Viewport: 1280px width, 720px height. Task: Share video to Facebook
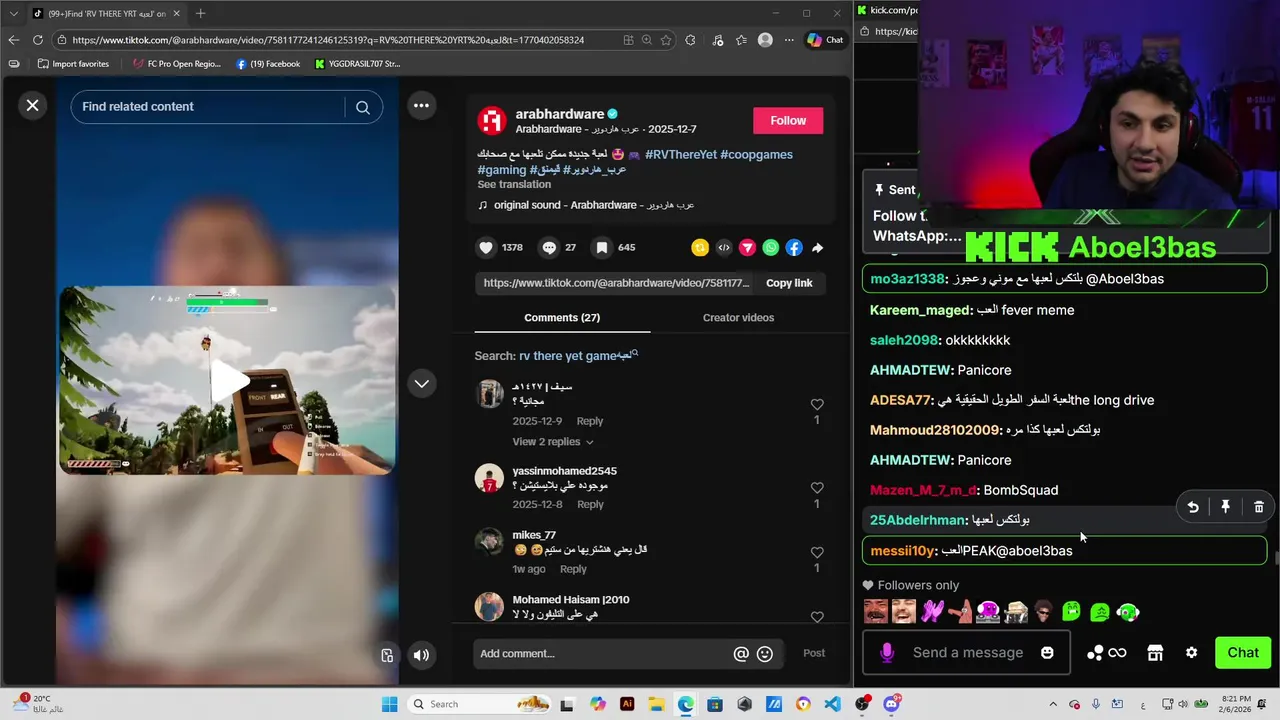tap(794, 247)
